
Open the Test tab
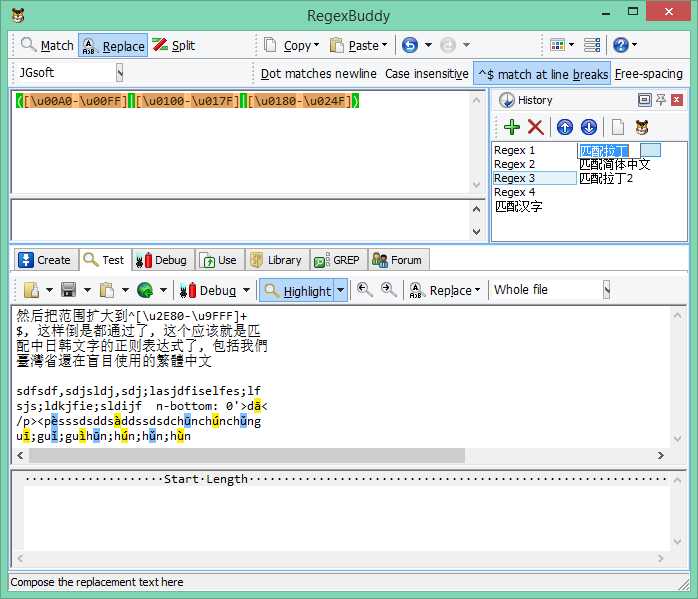(105, 260)
